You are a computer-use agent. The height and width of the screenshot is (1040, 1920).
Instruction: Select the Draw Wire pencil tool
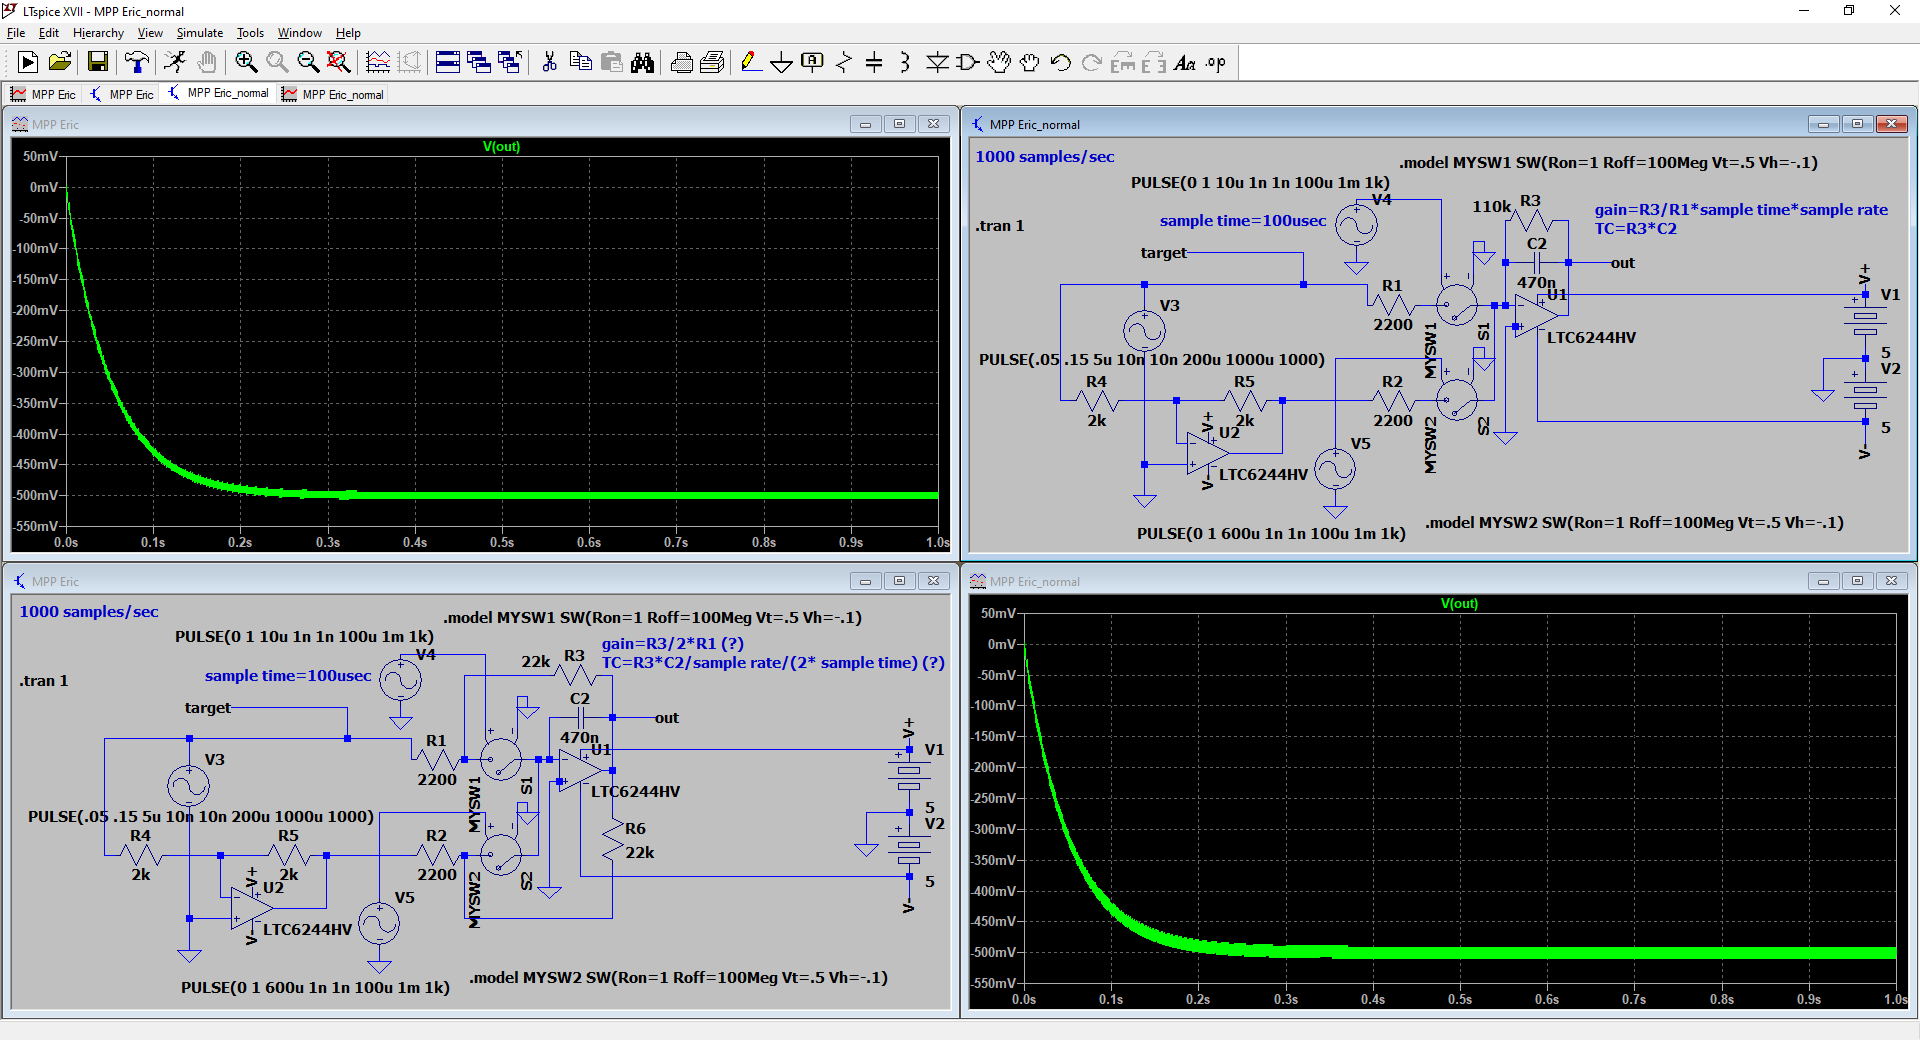(750, 63)
